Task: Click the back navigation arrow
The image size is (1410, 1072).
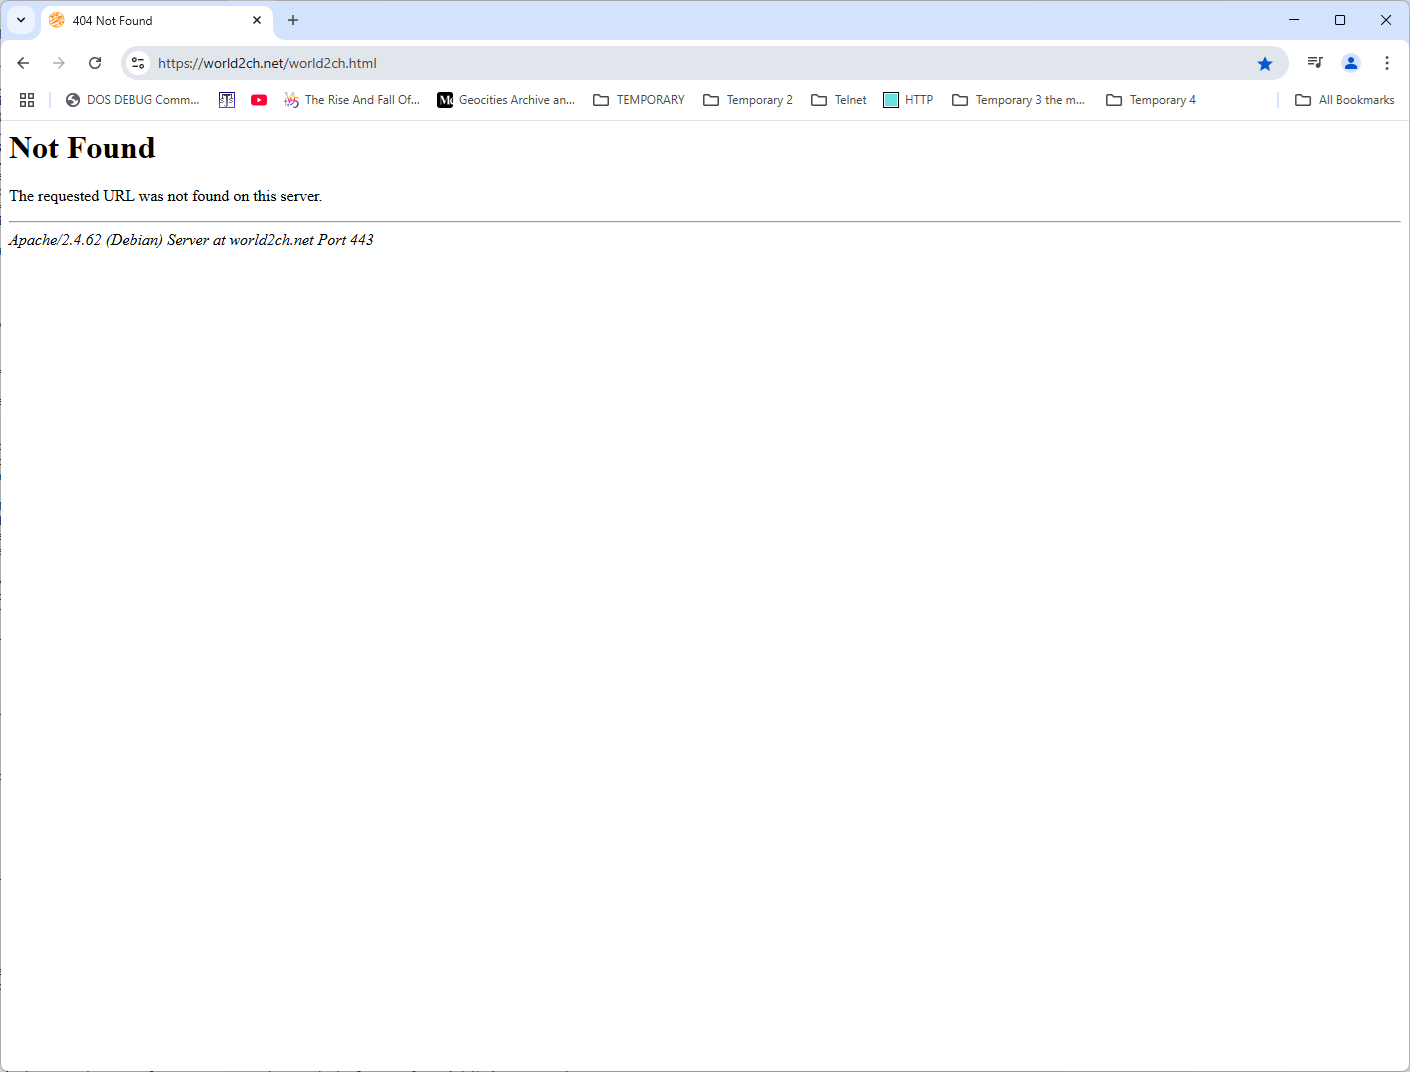Action: [x=23, y=63]
